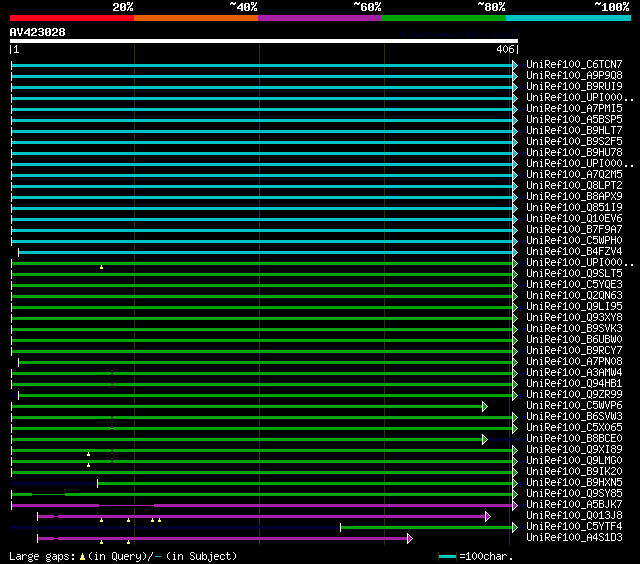Select the UniRef100_B9HXN5 hit label

(574, 483)
